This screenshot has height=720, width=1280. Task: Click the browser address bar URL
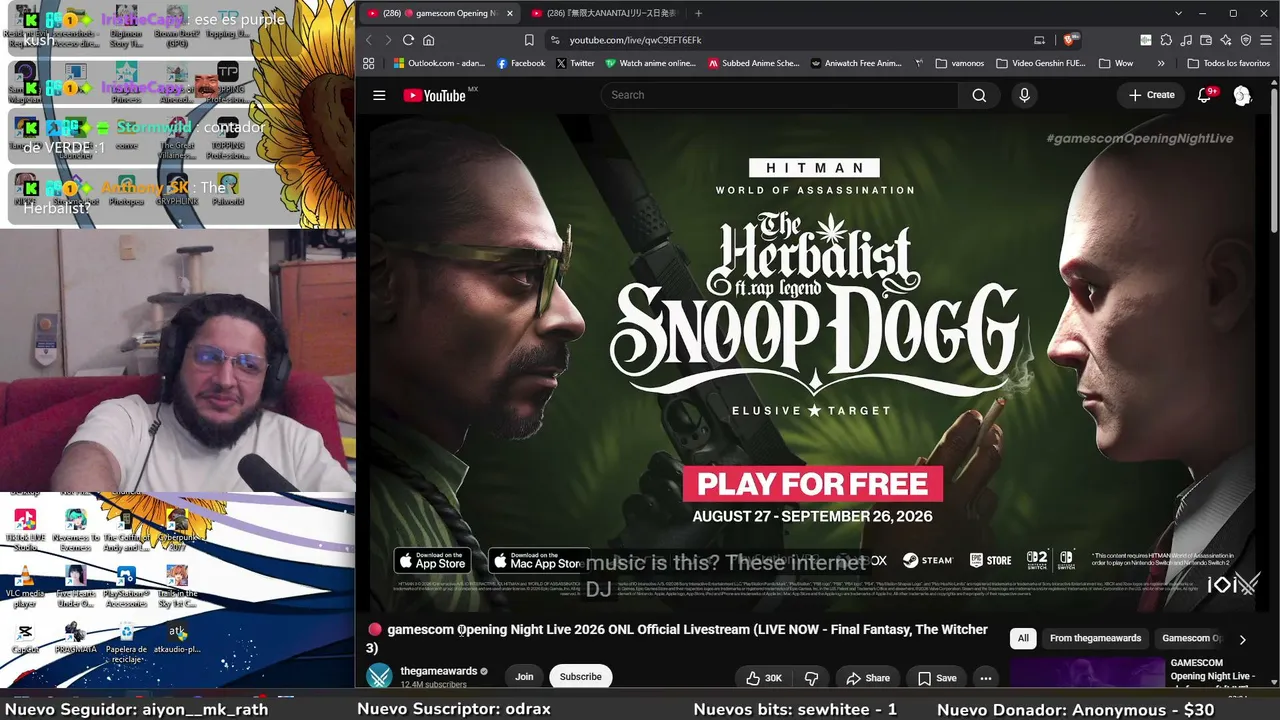click(636, 40)
